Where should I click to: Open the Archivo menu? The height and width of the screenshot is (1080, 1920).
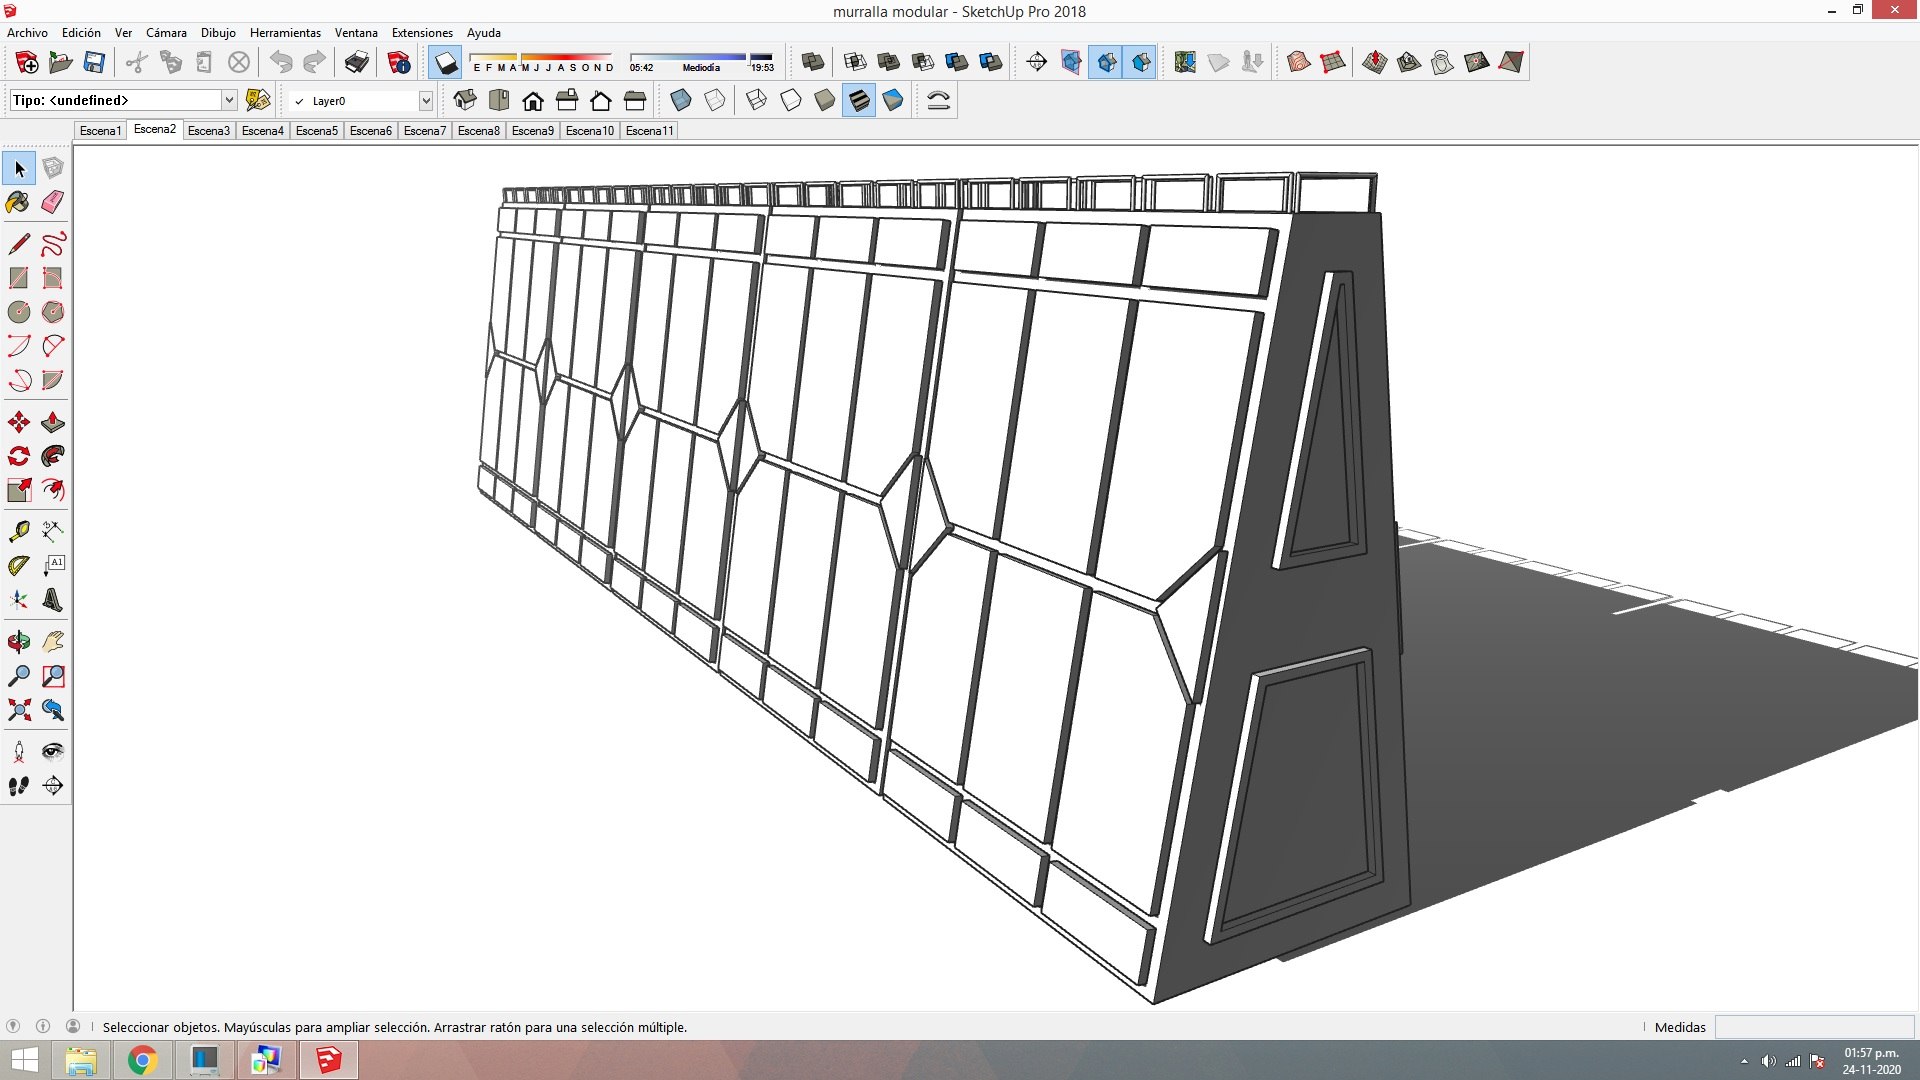[x=27, y=33]
